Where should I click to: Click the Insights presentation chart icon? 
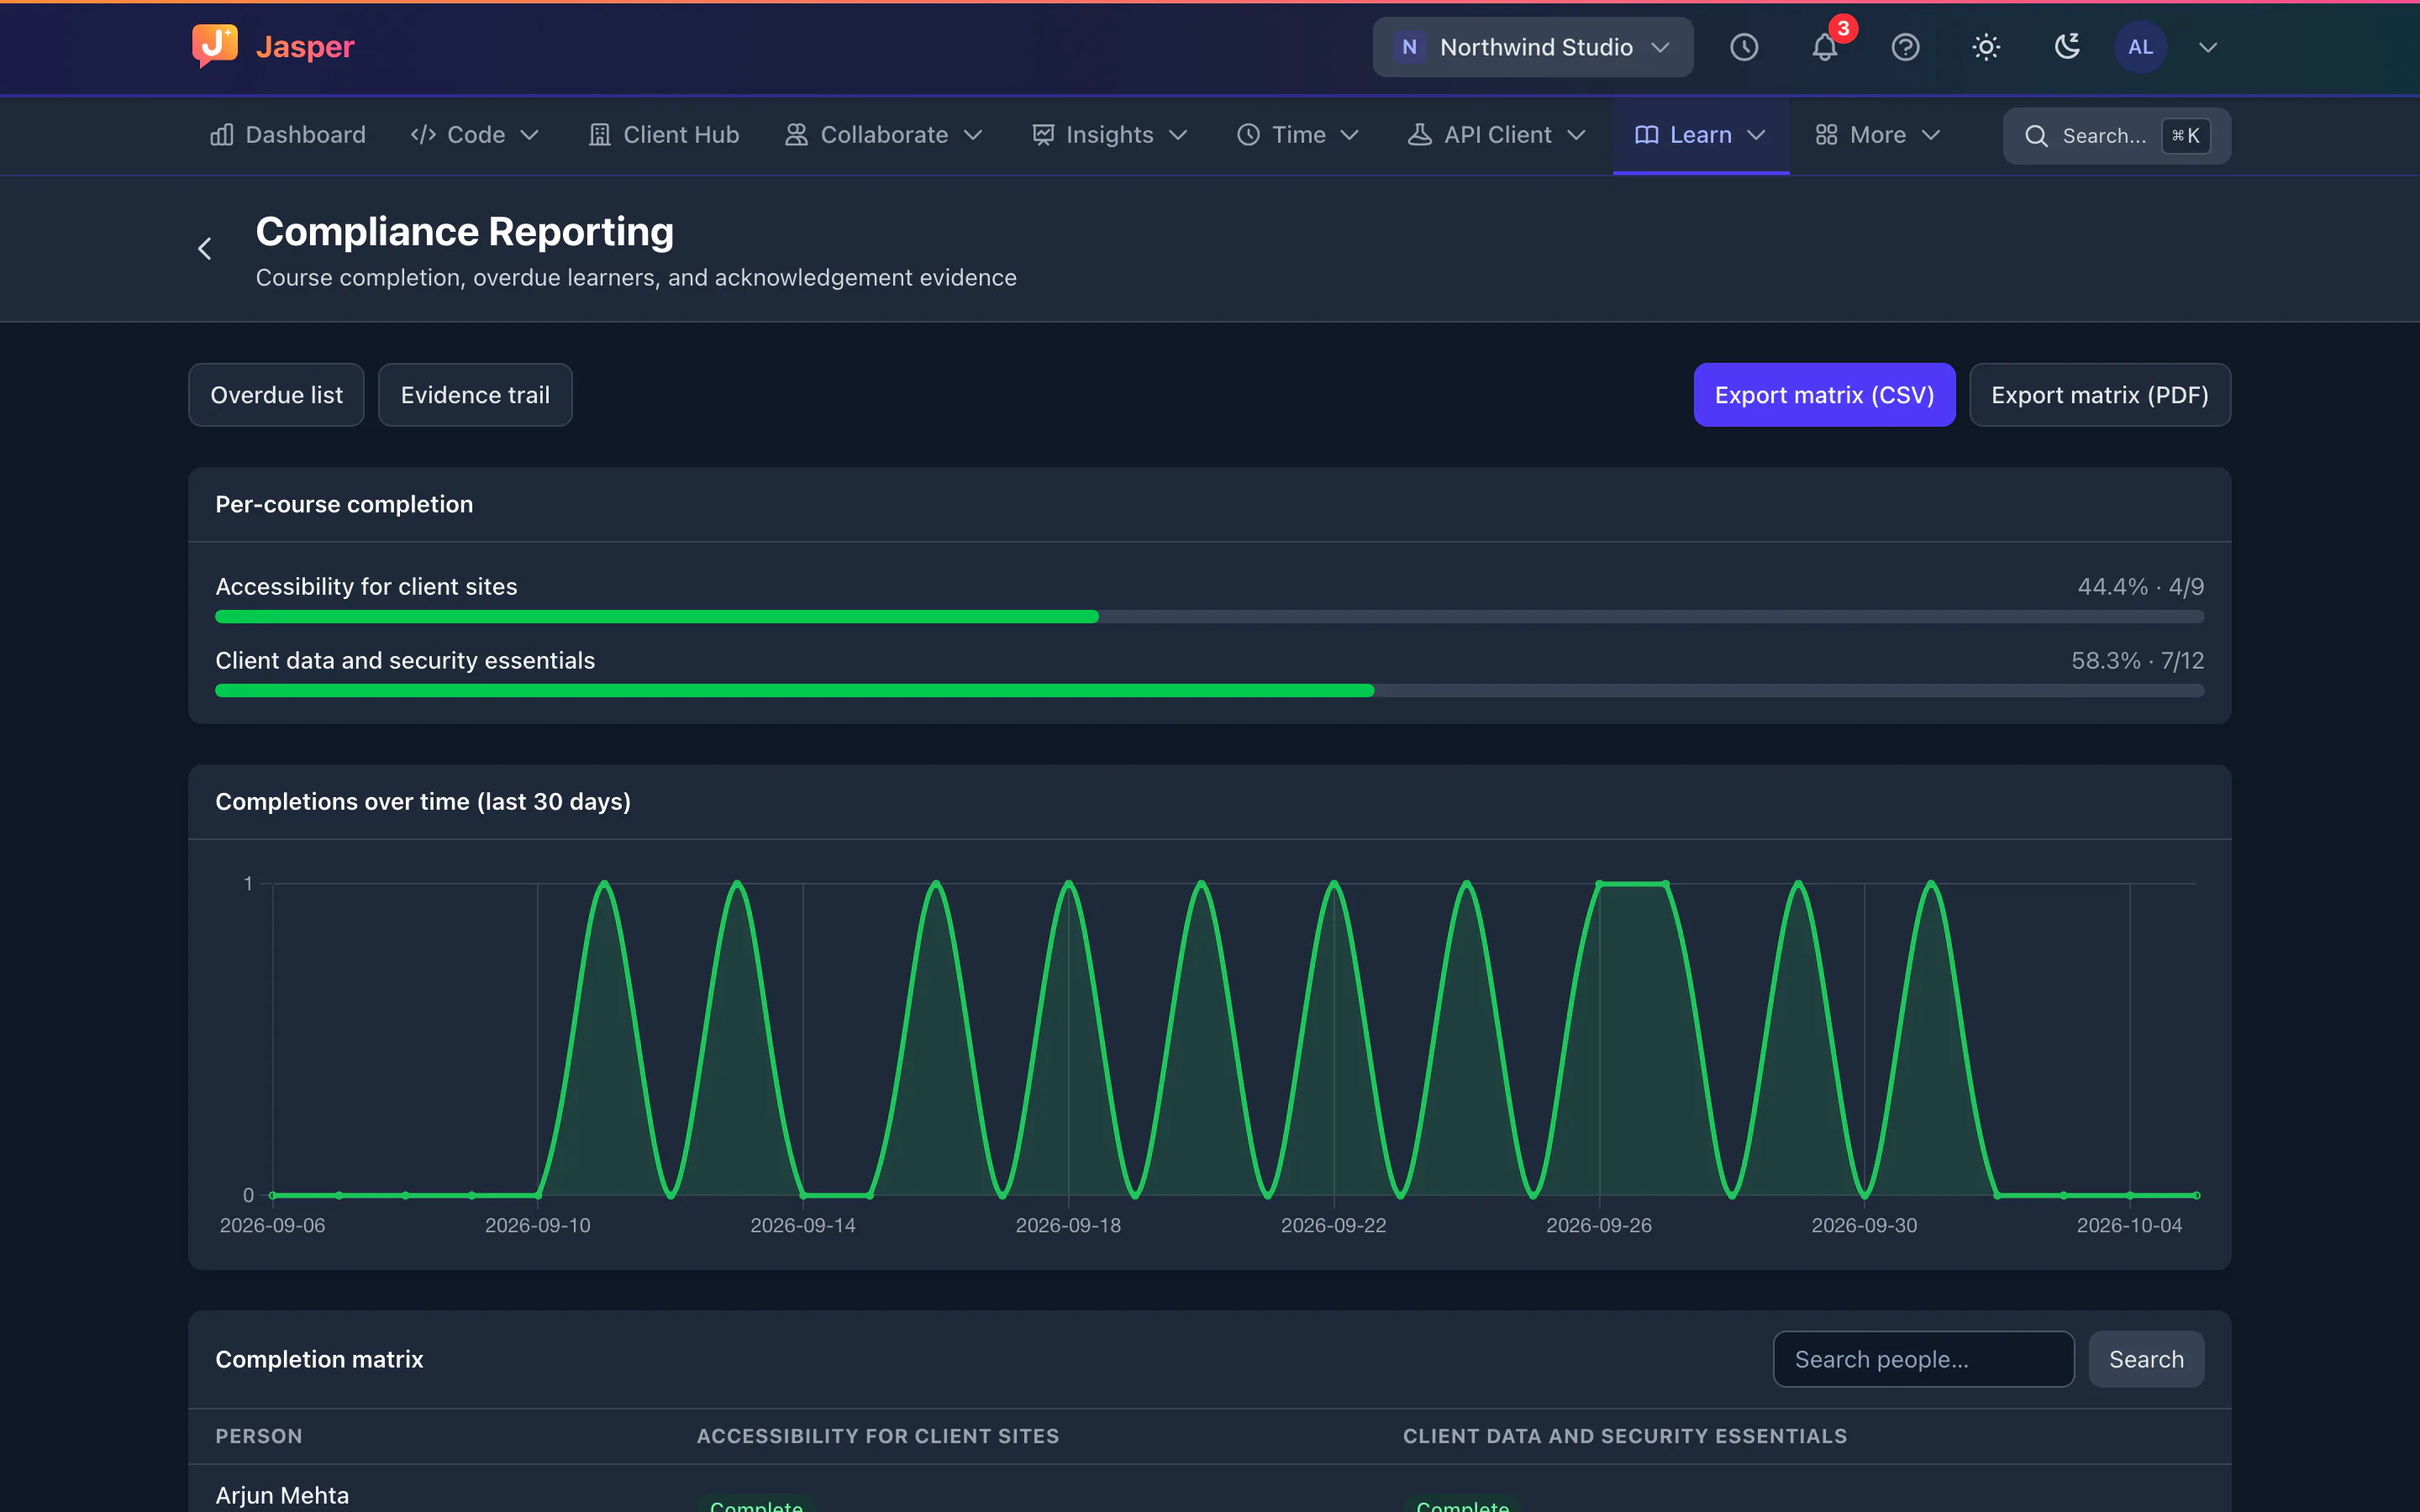click(1043, 135)
